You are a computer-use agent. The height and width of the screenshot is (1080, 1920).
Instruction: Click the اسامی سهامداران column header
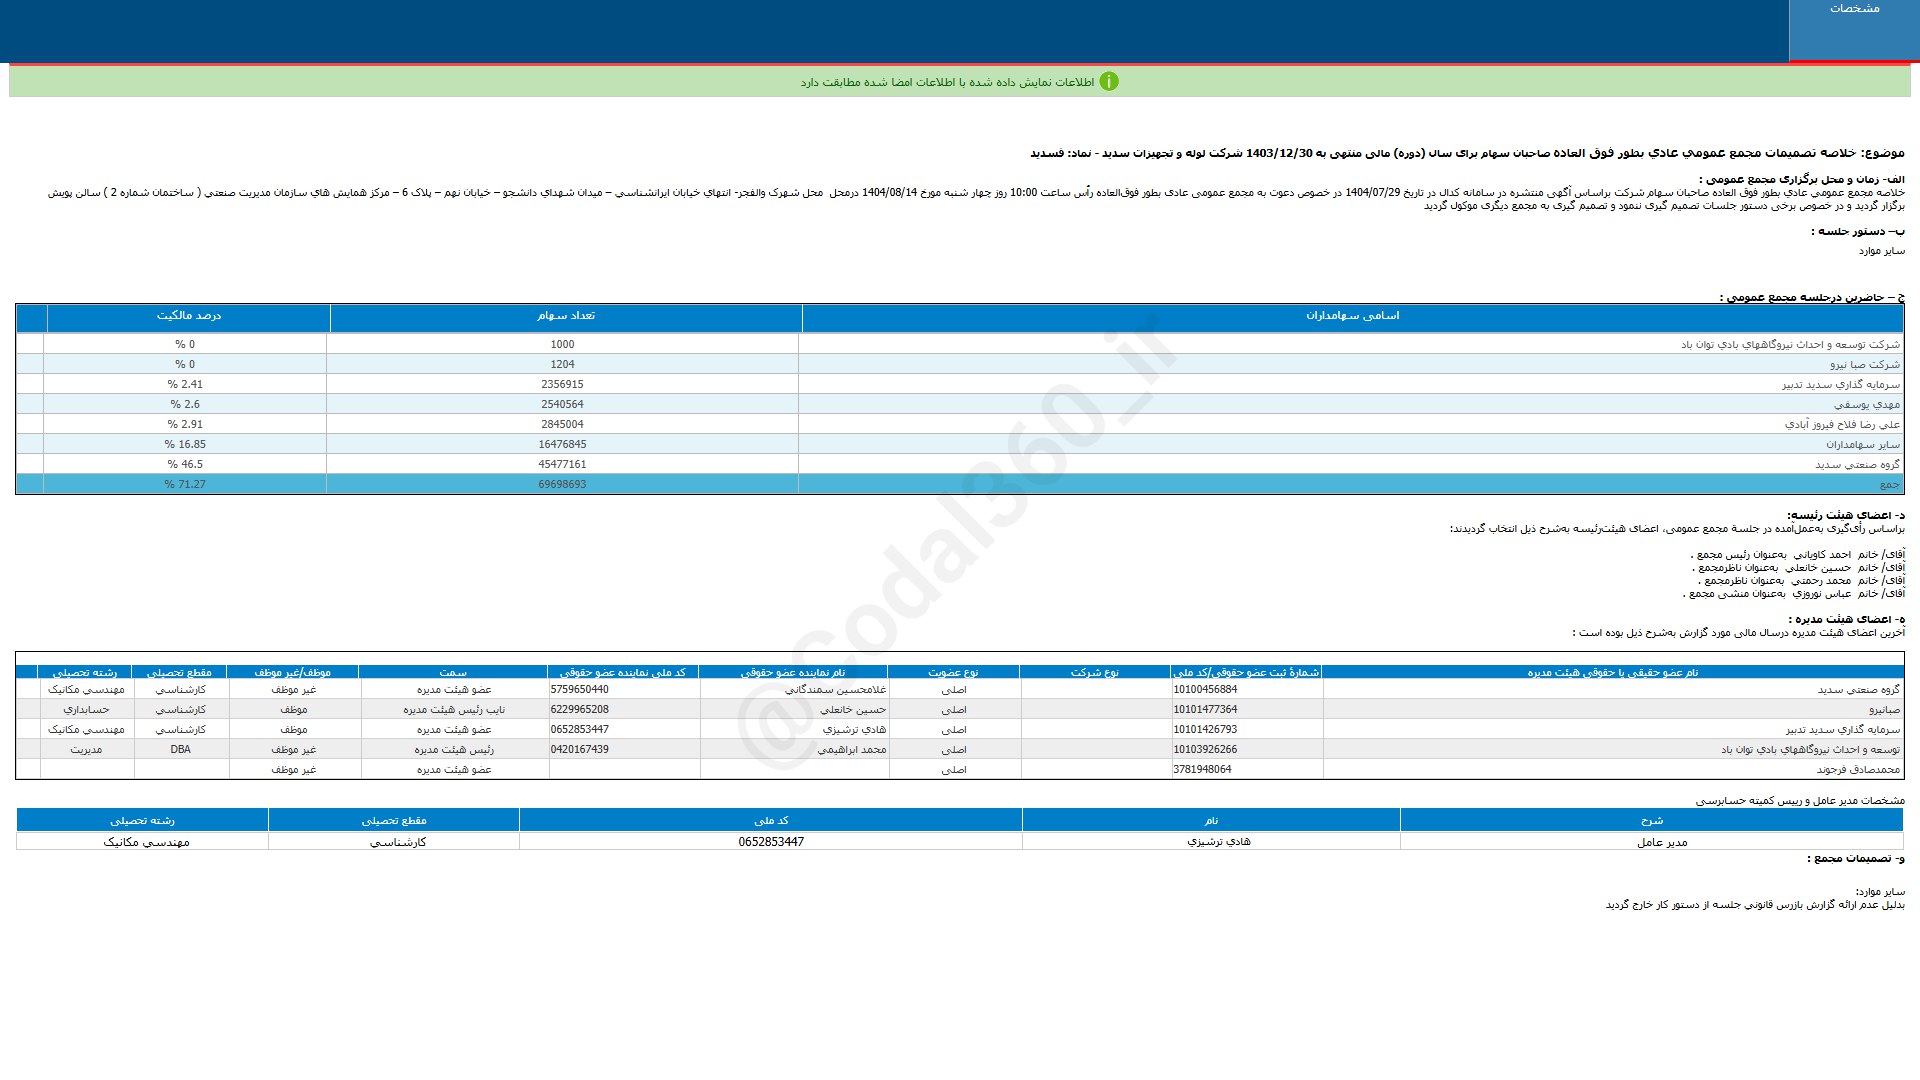(1352, 316)
